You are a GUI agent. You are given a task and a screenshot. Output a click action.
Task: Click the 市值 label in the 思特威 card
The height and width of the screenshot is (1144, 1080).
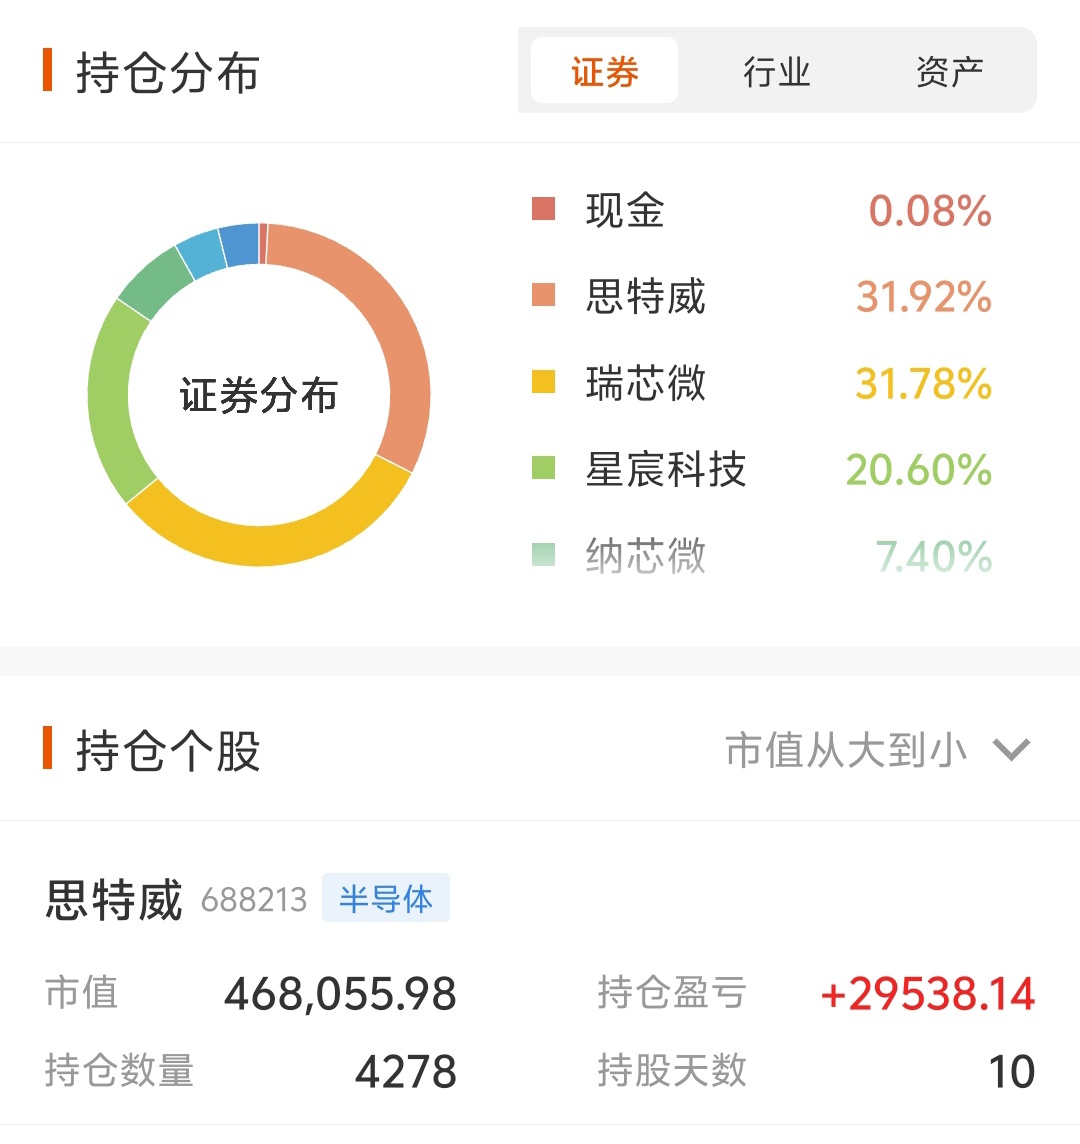pyautogui.click(x=82, y=993)
